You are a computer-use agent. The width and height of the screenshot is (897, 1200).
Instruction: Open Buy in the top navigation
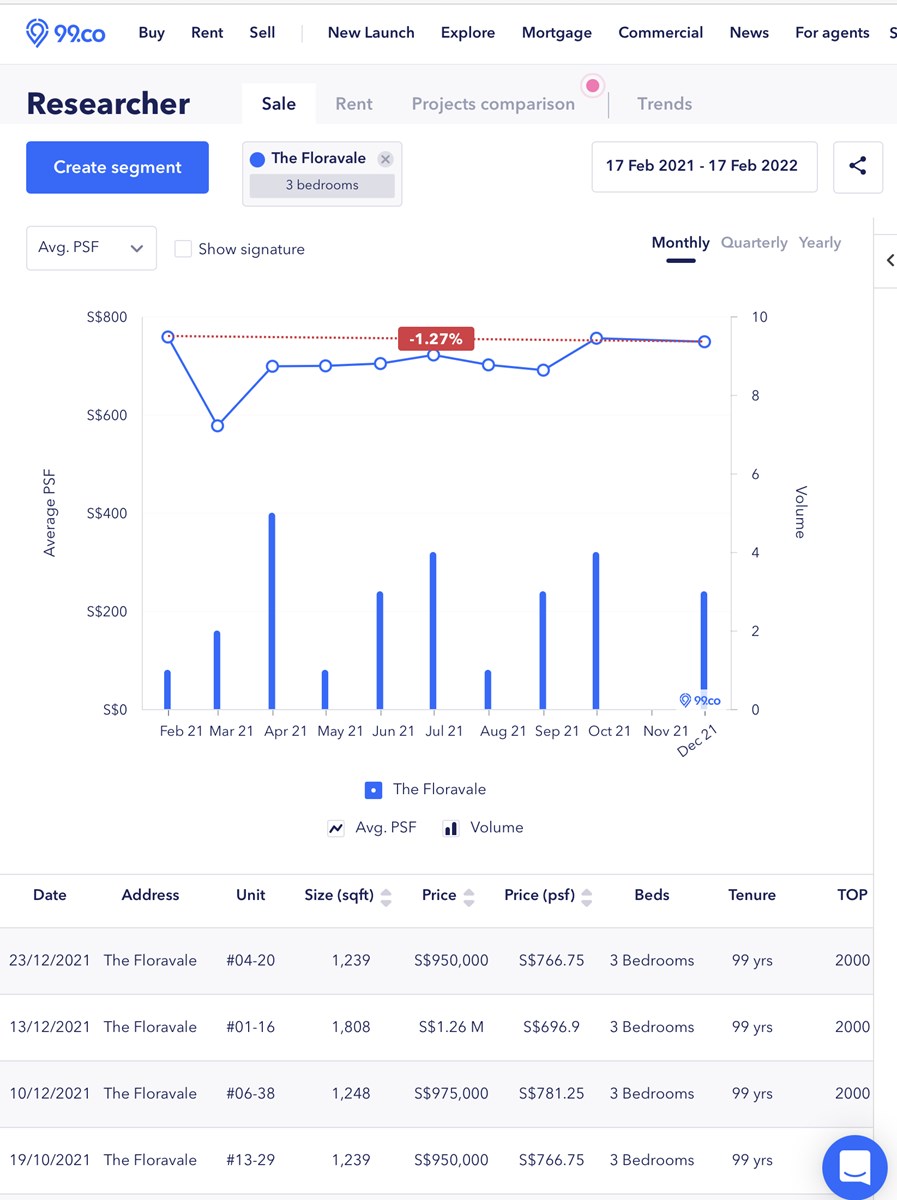coord(152,33)
